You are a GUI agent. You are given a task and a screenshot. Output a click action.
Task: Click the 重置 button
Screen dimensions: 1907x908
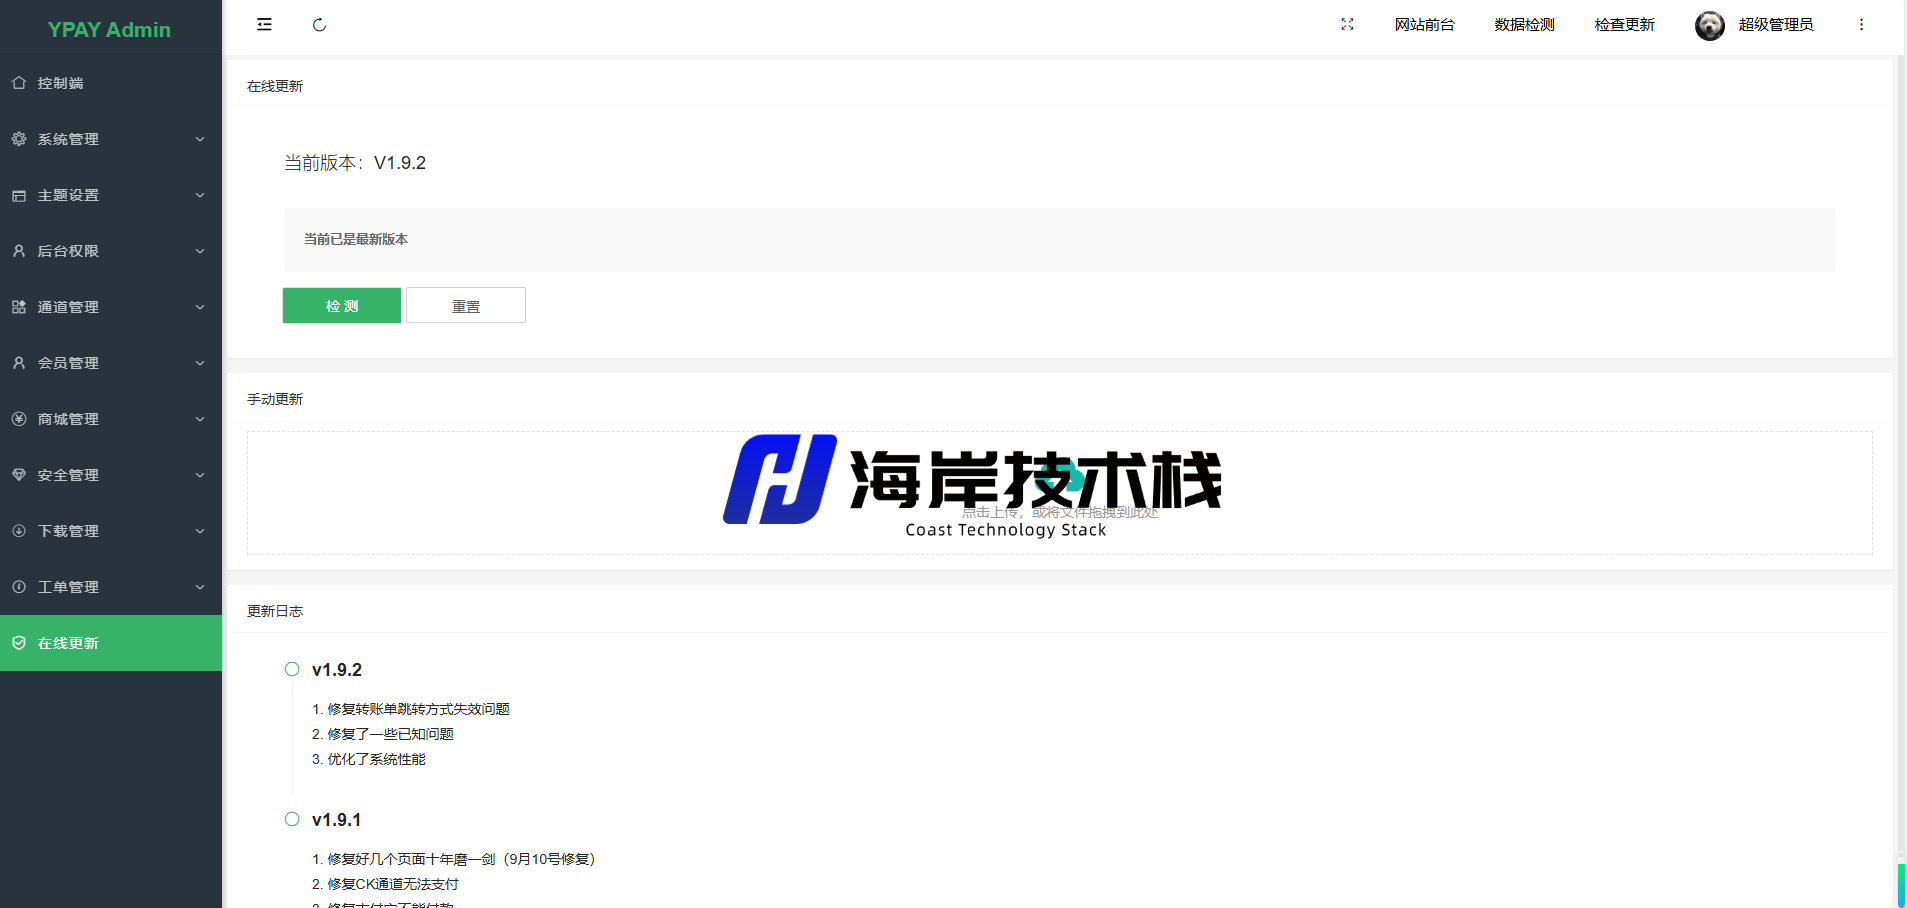pos(466,306)
